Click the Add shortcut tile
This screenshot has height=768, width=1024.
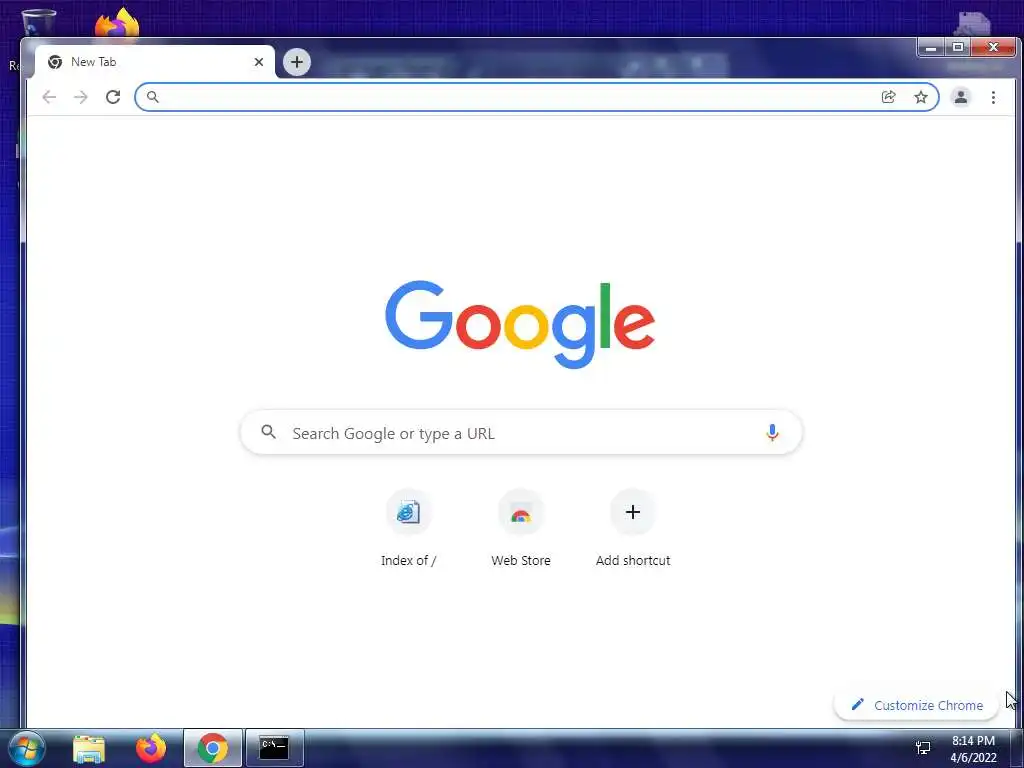coord(633,529)
